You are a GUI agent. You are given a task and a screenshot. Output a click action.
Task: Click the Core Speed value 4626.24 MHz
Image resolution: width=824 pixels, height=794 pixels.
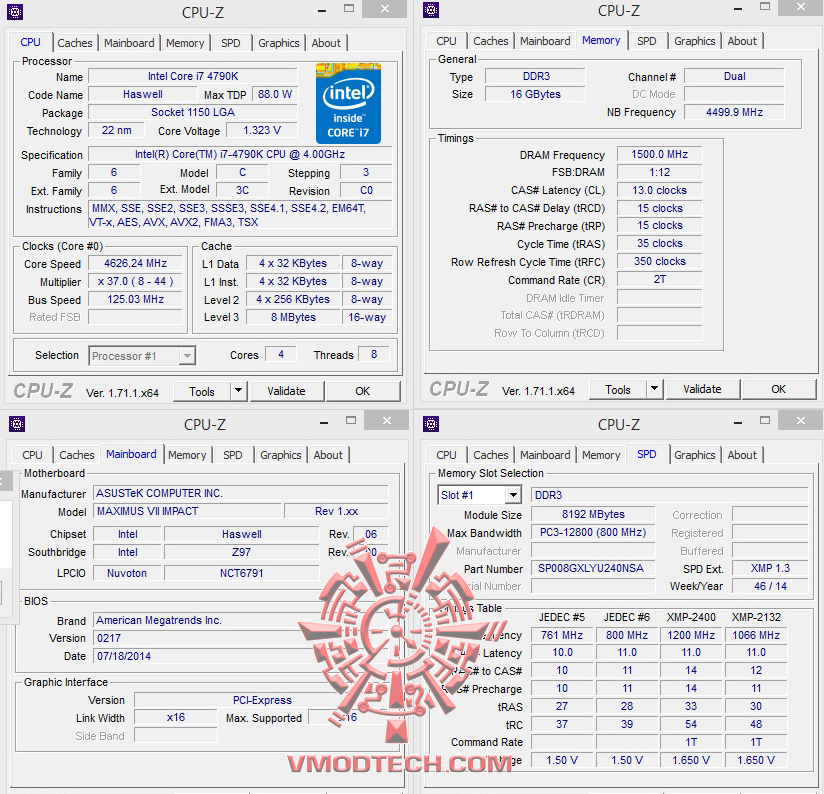(136, 263)
